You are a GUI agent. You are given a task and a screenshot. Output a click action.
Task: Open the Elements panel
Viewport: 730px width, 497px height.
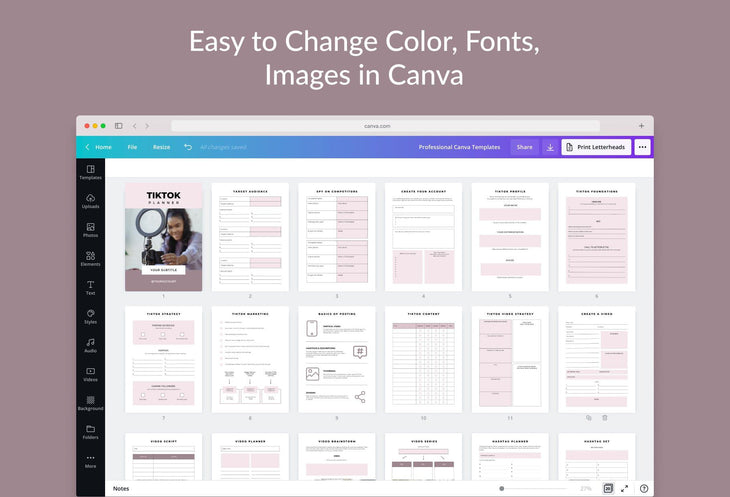90,259
